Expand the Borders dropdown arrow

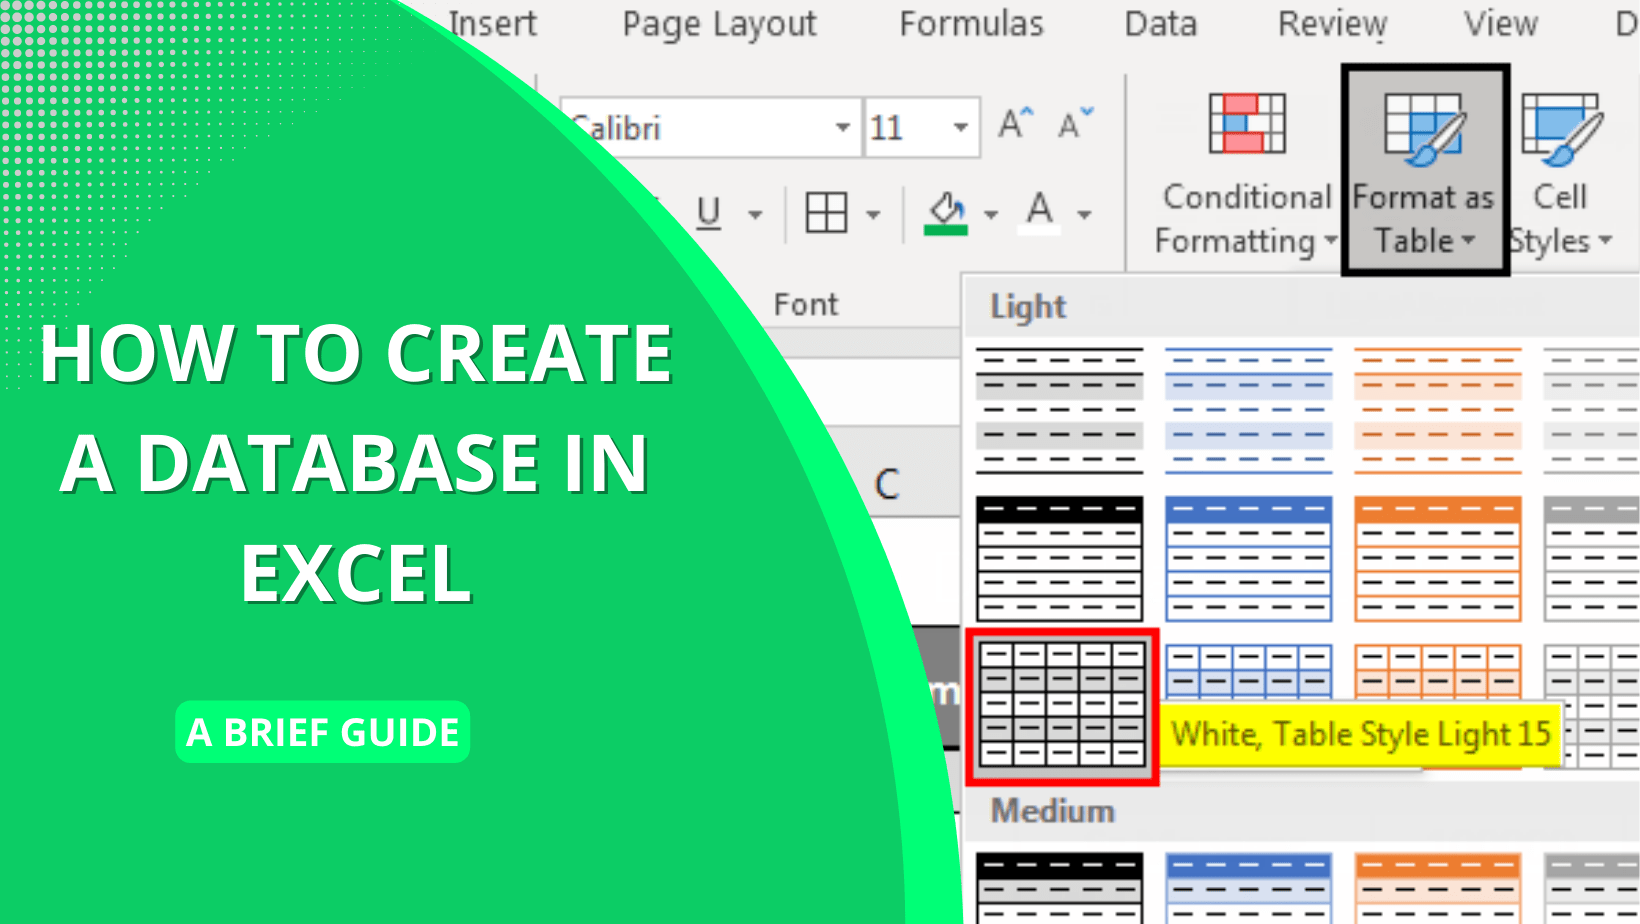pyautogui.click(x=873, y=213)
